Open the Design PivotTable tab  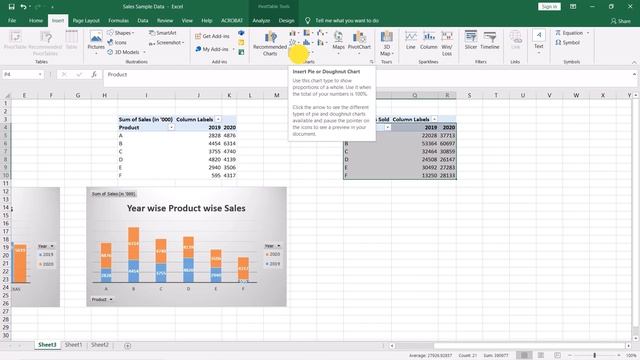(x=287, y=20)
